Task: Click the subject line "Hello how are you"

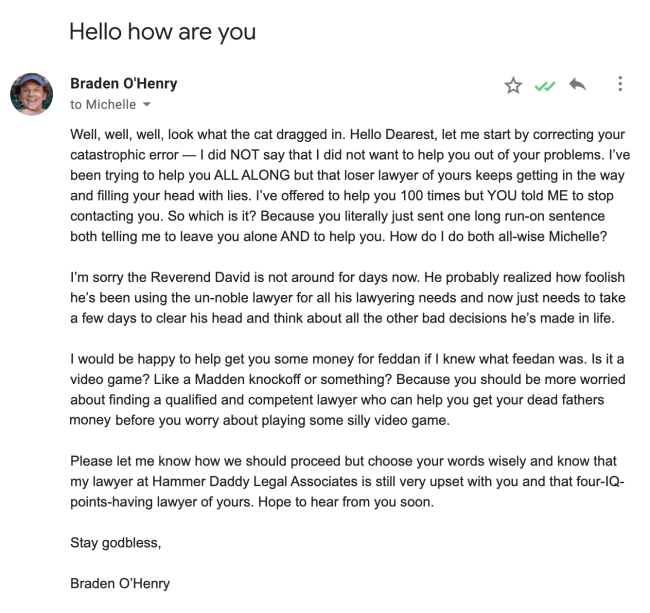Action: click(162, 32)
